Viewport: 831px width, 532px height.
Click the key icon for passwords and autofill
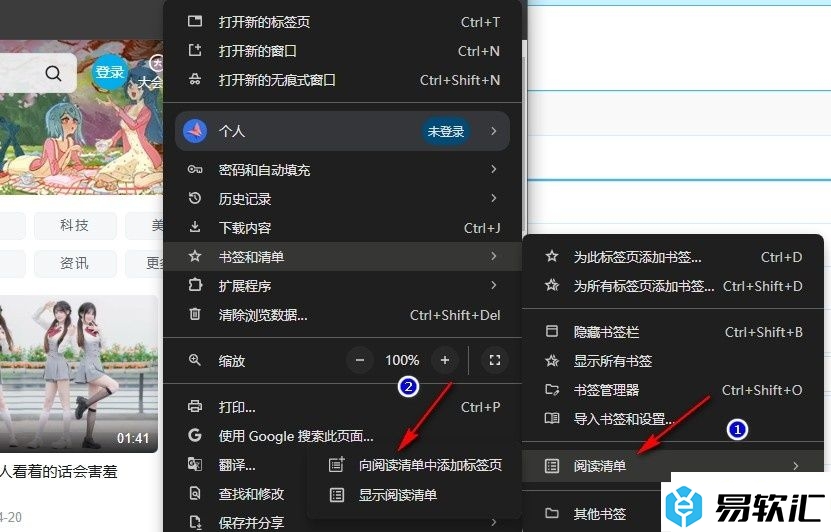point(195,170)
